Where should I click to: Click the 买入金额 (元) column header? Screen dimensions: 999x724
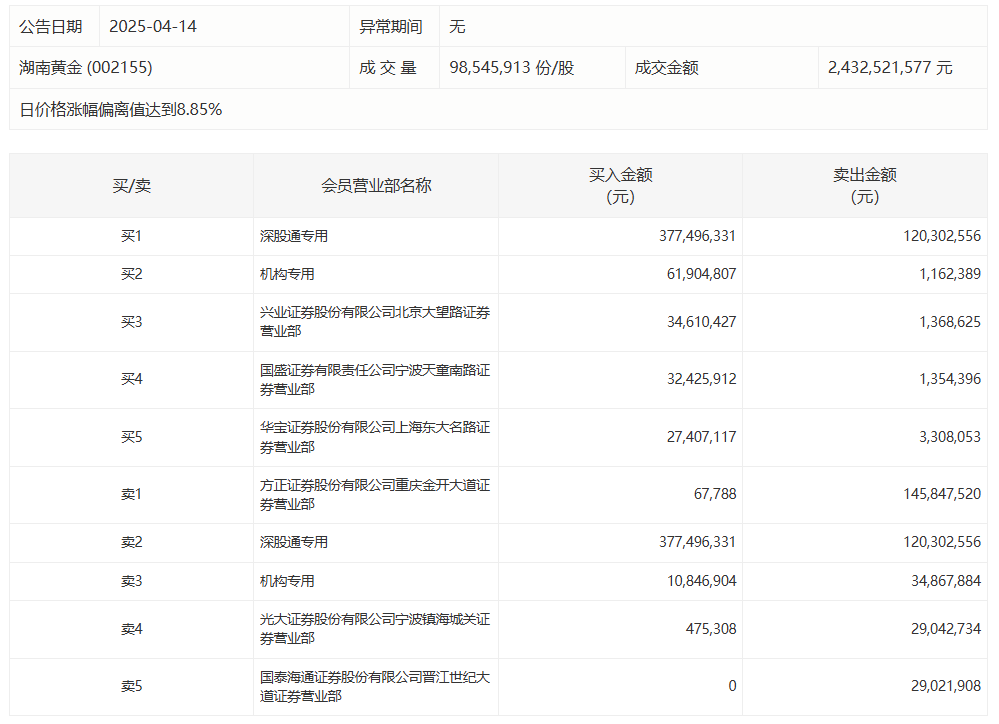click(x=621, y=185)
